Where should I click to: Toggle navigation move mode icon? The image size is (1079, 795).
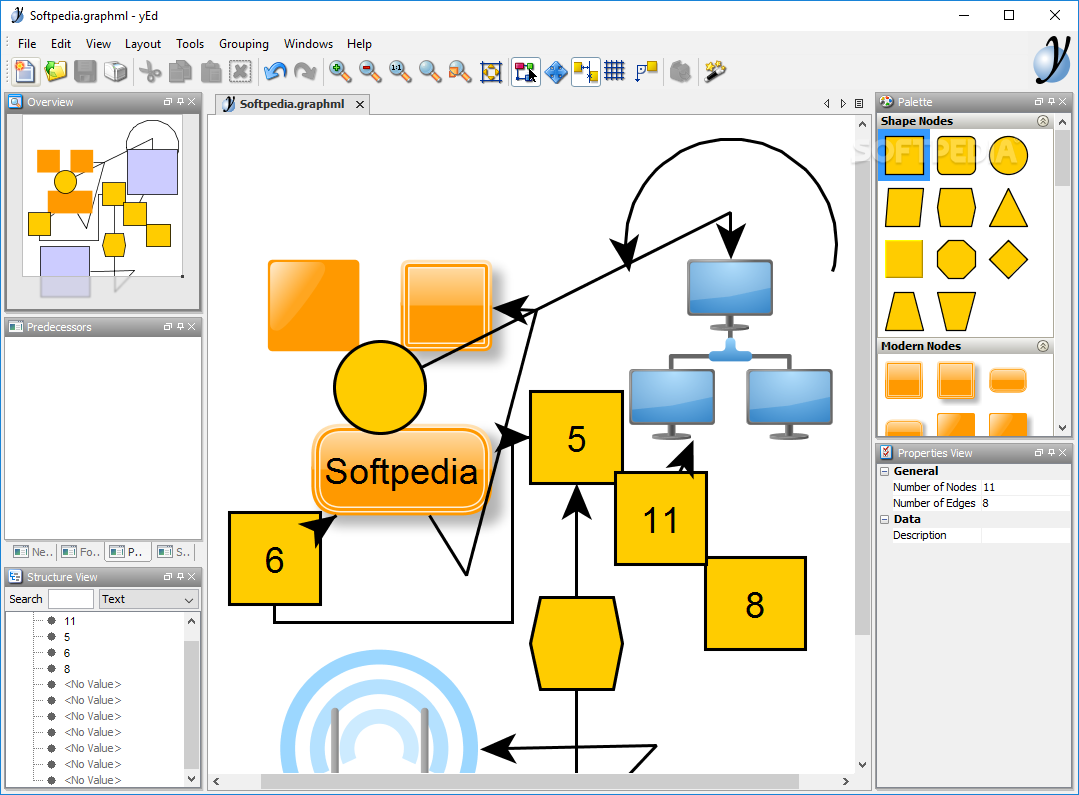coord(556,72)
